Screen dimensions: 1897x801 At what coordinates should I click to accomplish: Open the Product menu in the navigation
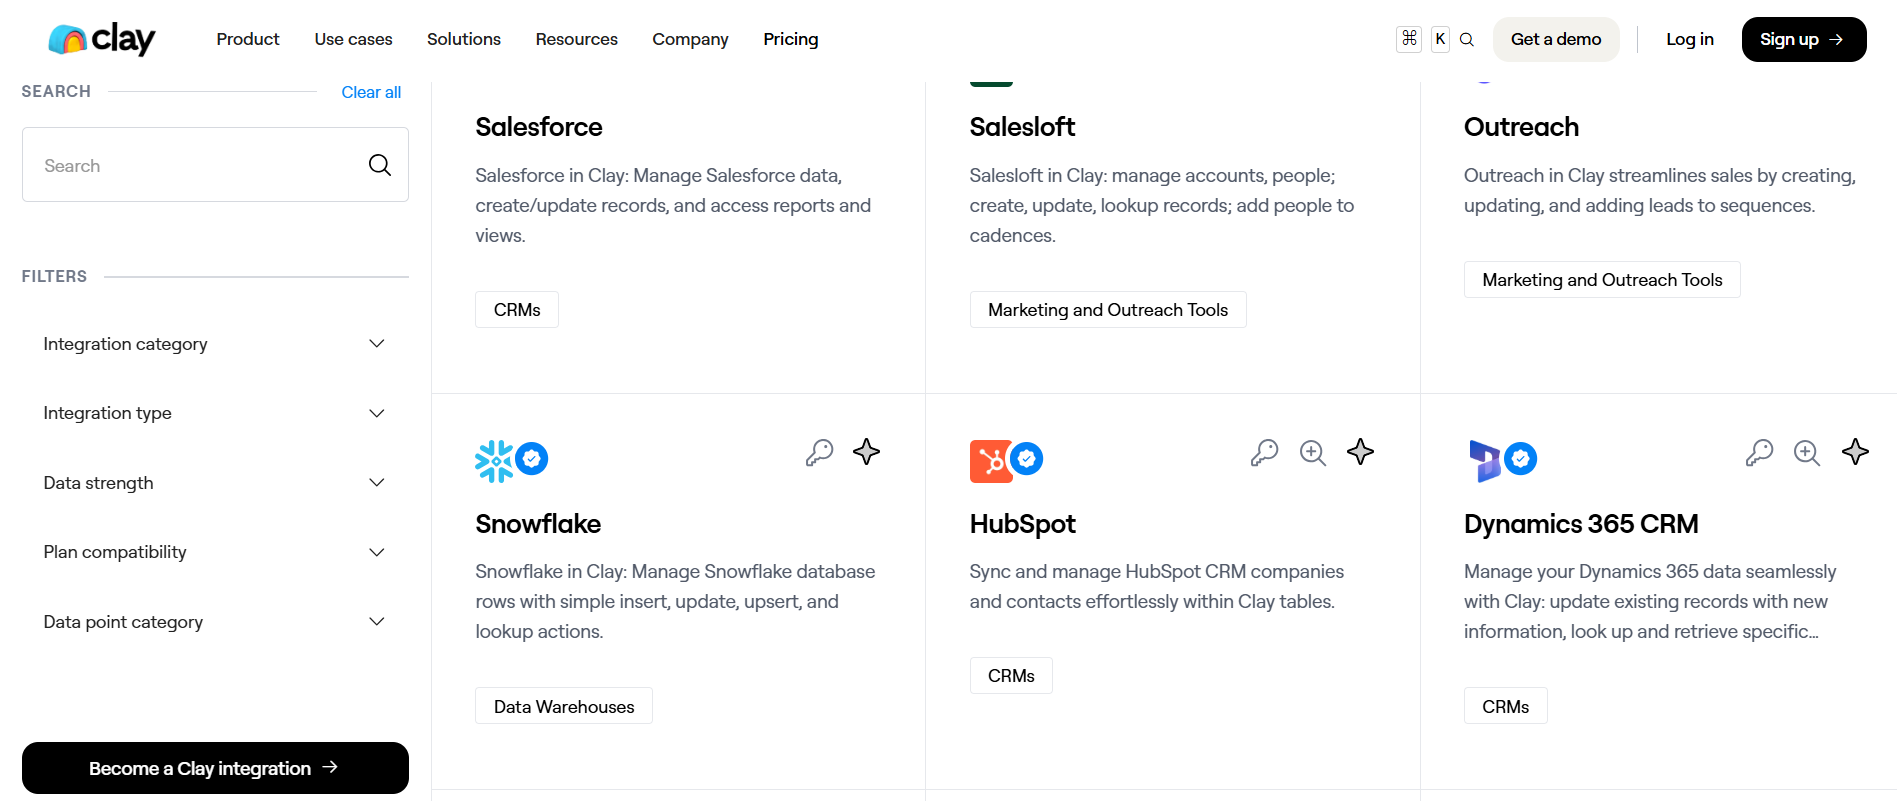[248, 39]
